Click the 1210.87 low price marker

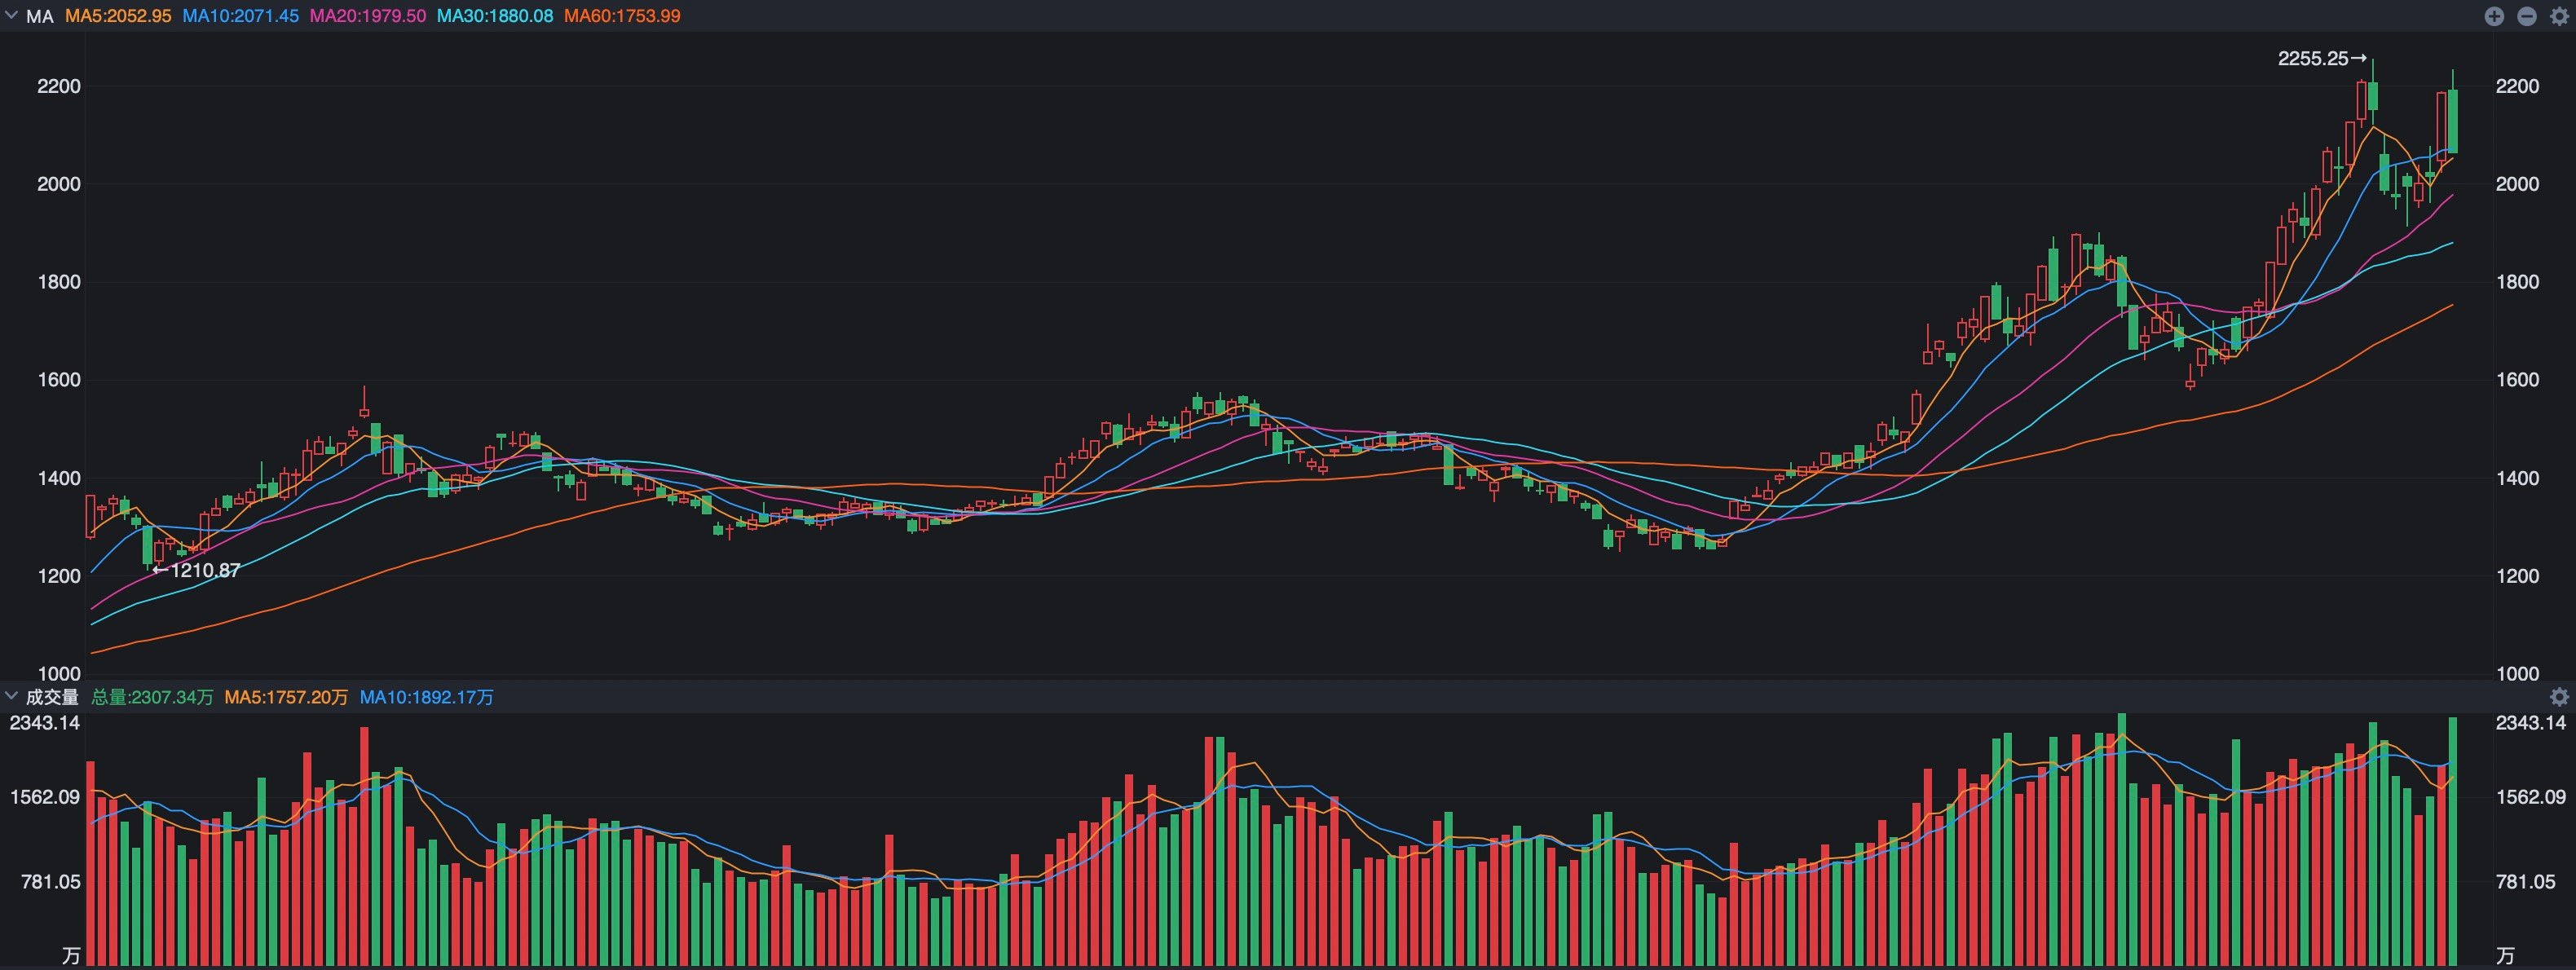click(x=197, y=571)
